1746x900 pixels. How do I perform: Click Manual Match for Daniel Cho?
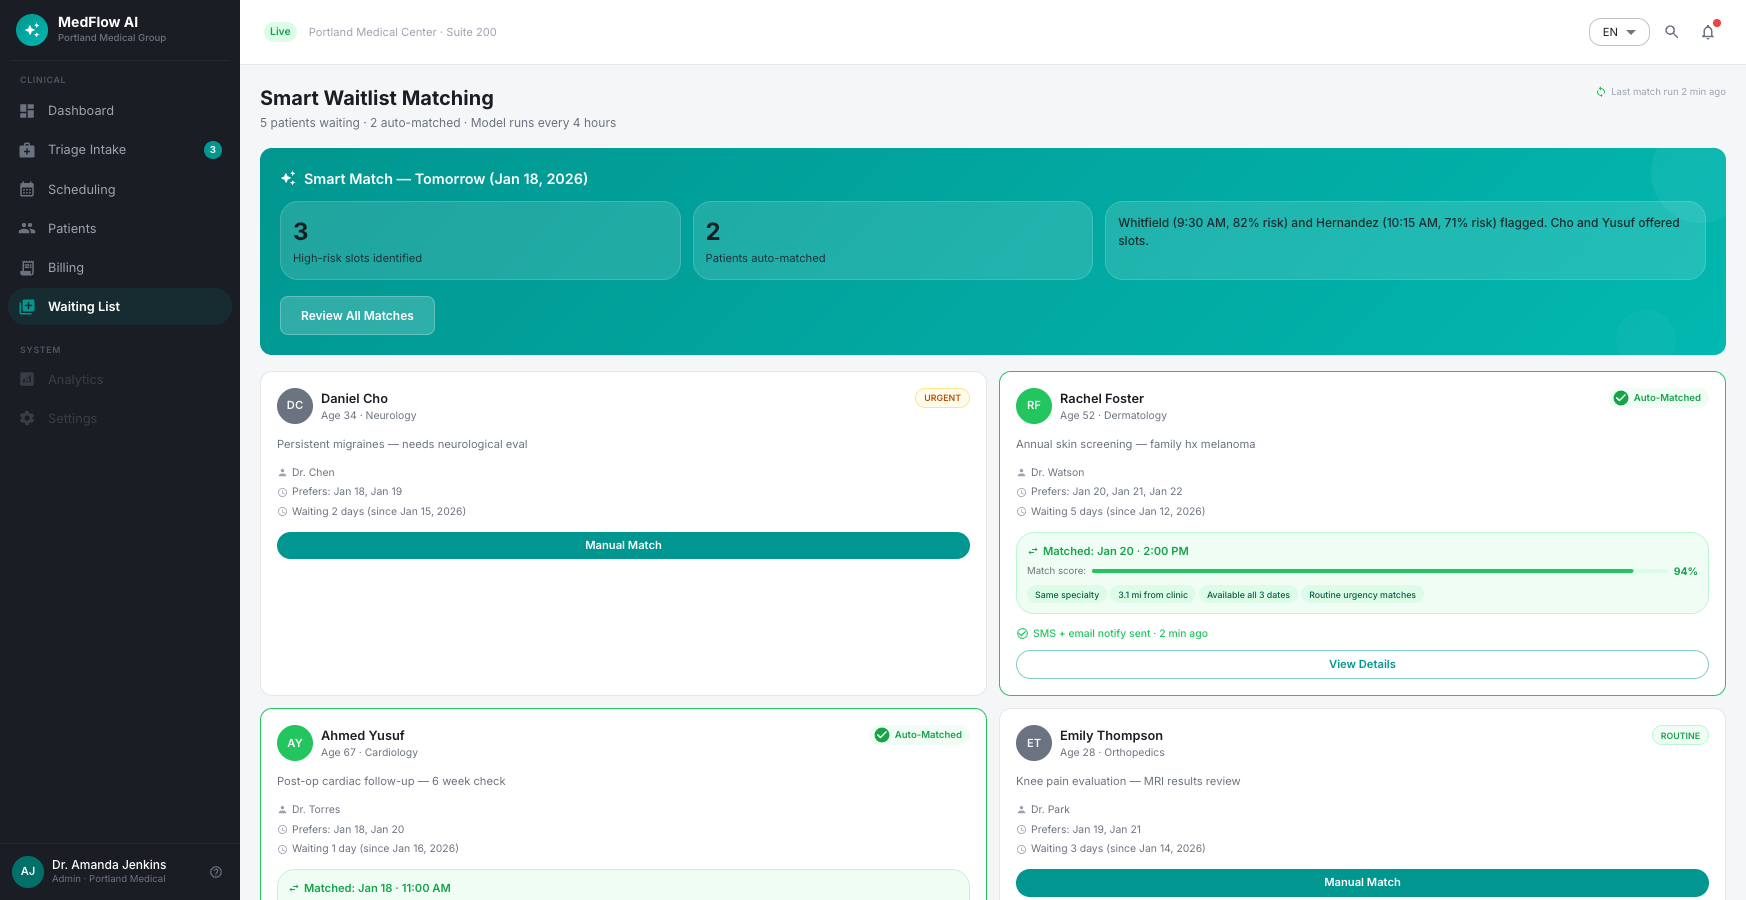tap(623, 545)
